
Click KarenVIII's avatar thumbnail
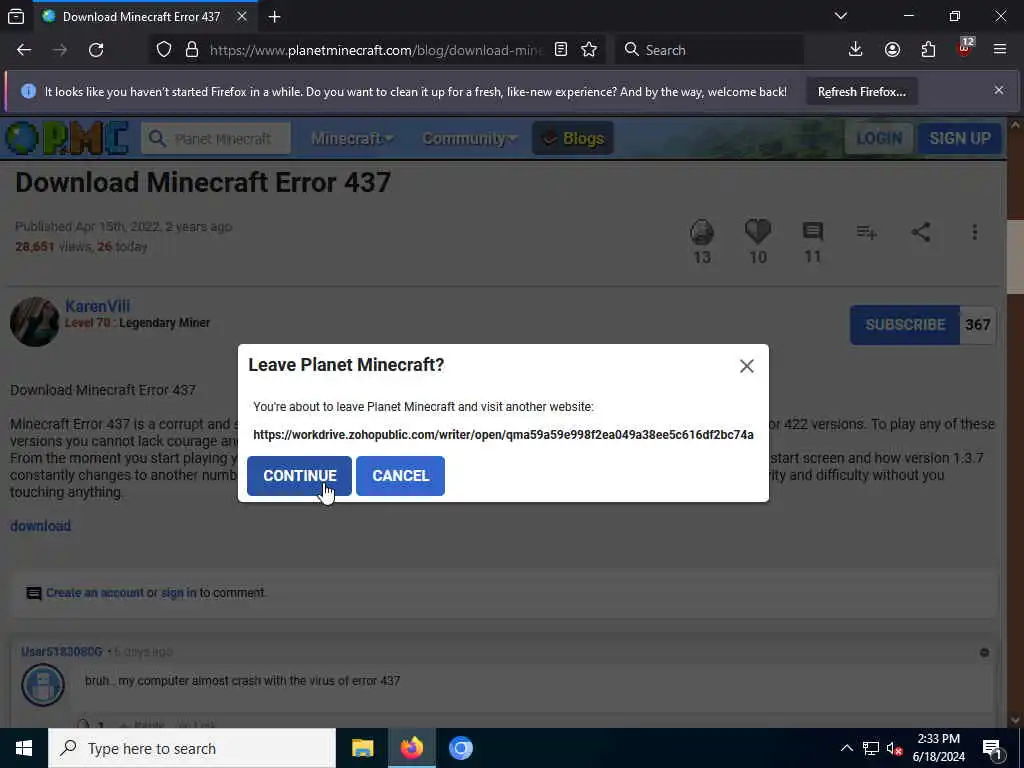[35, 321]
